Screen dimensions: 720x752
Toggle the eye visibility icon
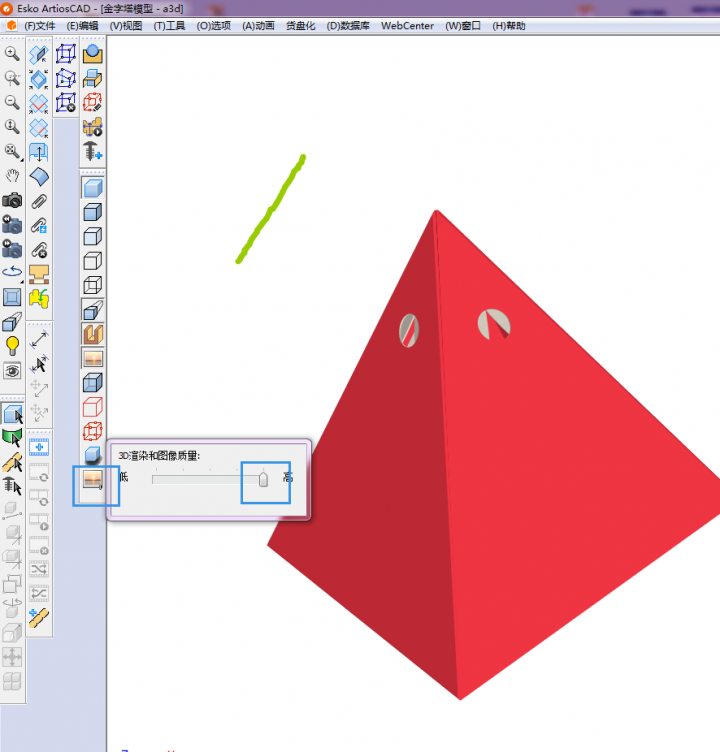pos(13,370)
